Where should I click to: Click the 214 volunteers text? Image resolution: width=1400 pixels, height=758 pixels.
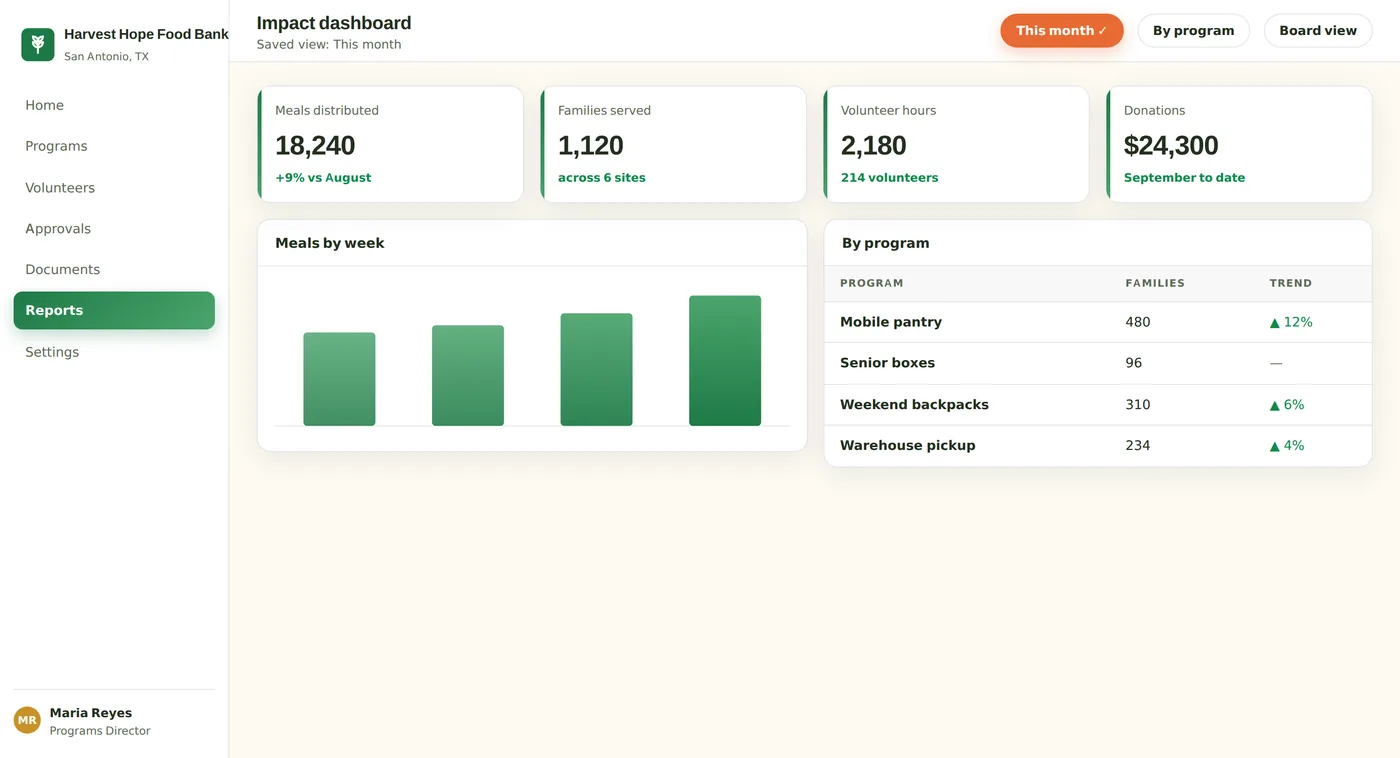[890, 178]
